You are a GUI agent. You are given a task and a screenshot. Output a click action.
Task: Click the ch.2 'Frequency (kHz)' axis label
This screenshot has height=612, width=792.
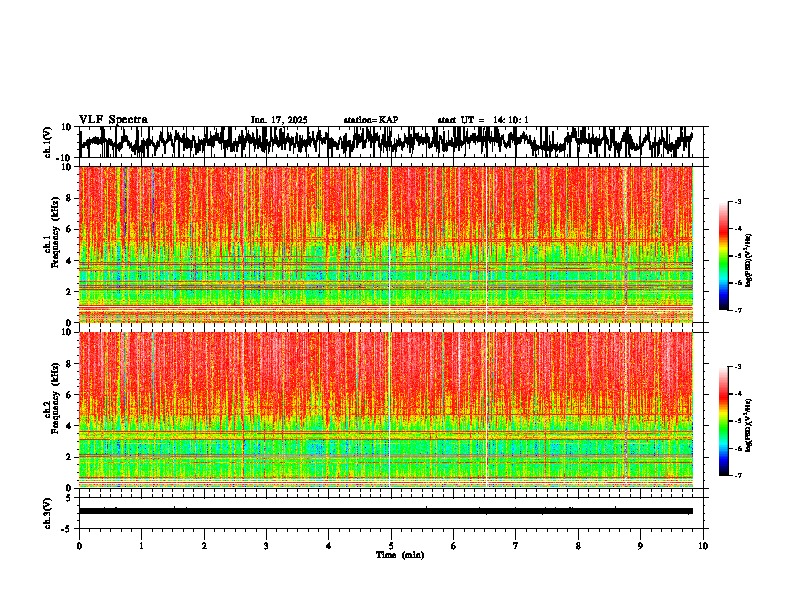click(56, 398)
